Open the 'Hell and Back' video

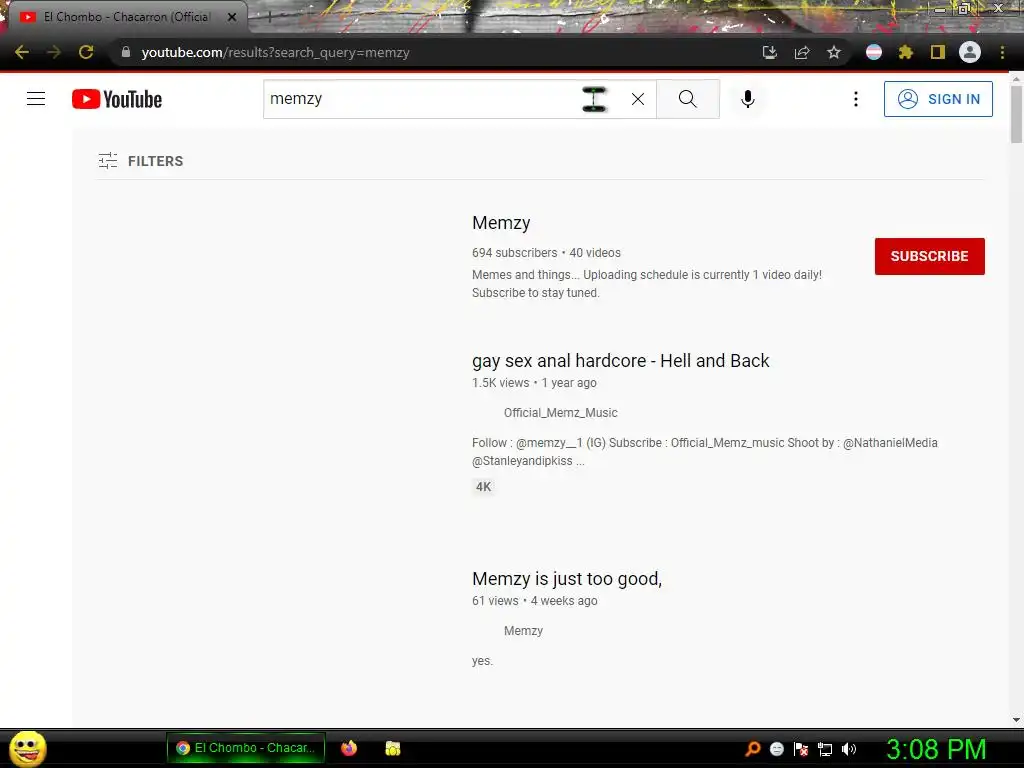point(620,360)
